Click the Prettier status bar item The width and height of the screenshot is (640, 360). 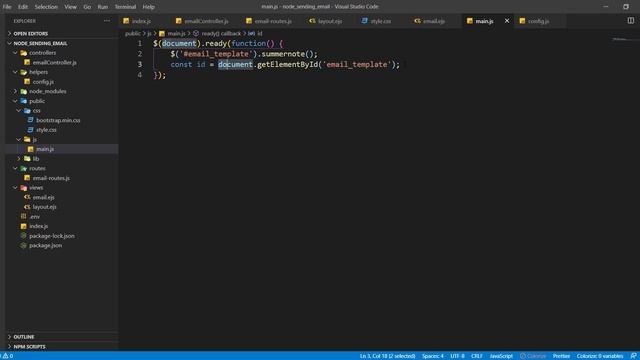pyautogui.click(x=561, y=356)
